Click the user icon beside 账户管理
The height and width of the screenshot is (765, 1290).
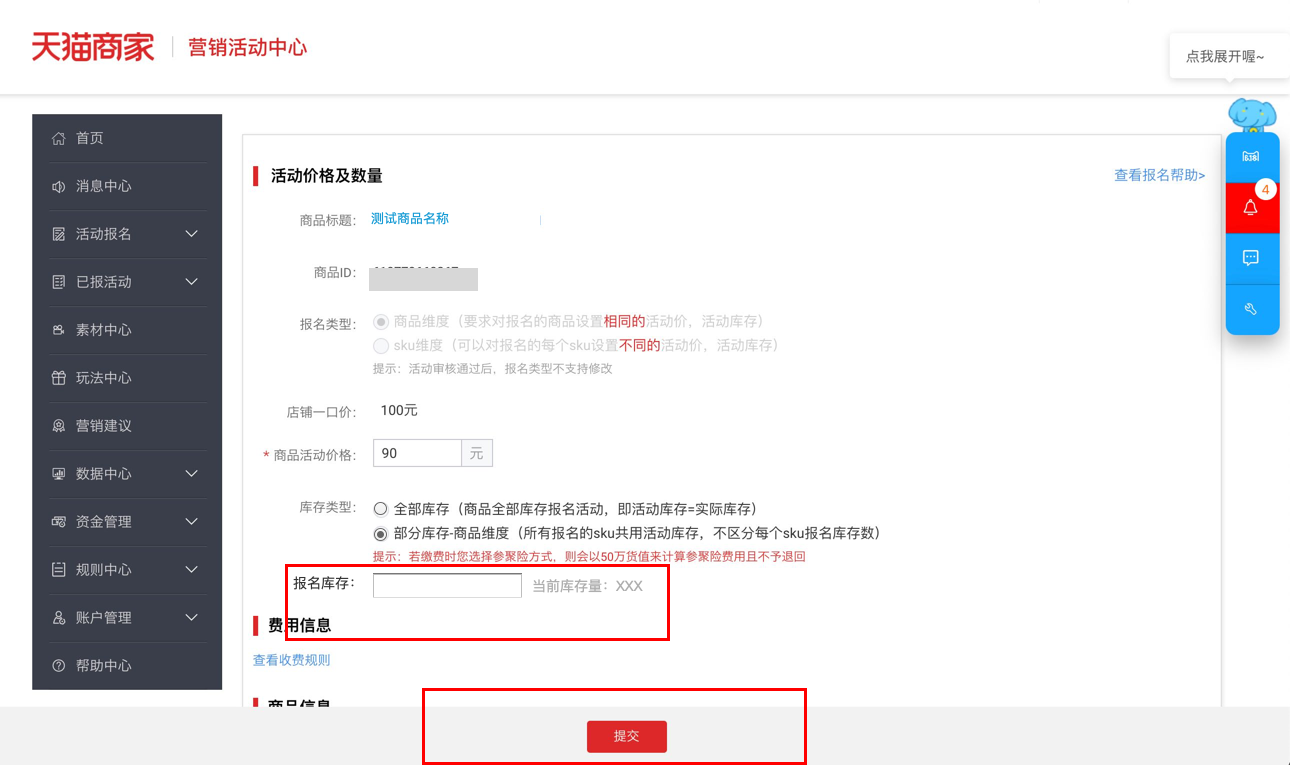pos(58,618)
